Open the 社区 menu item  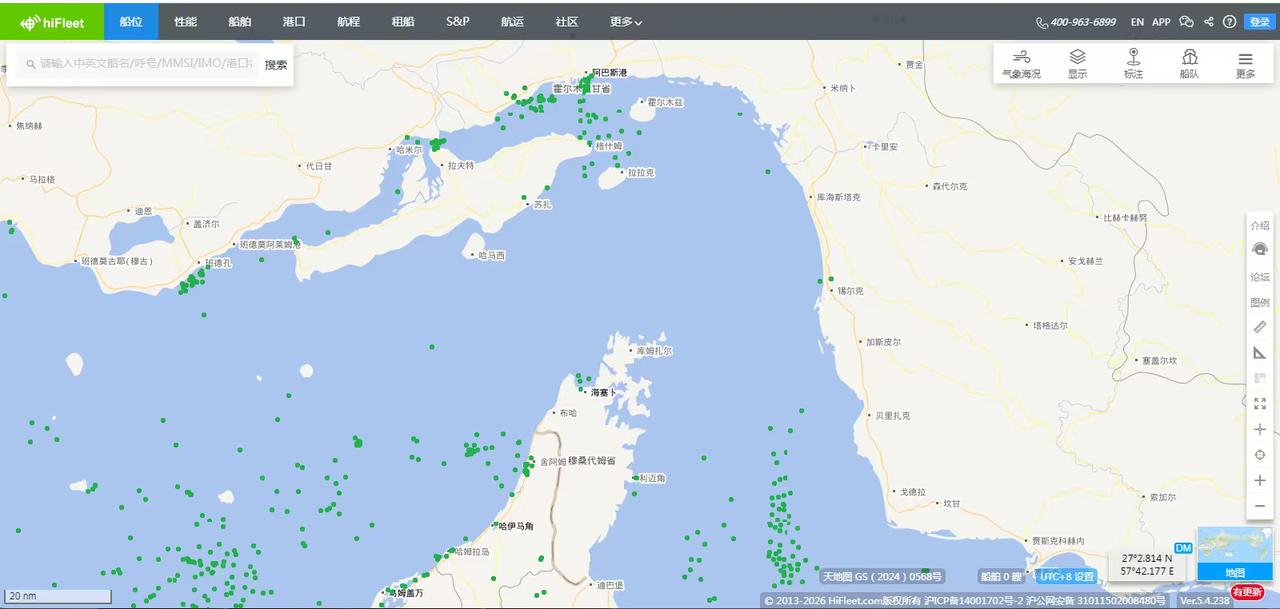click(567, 21)
